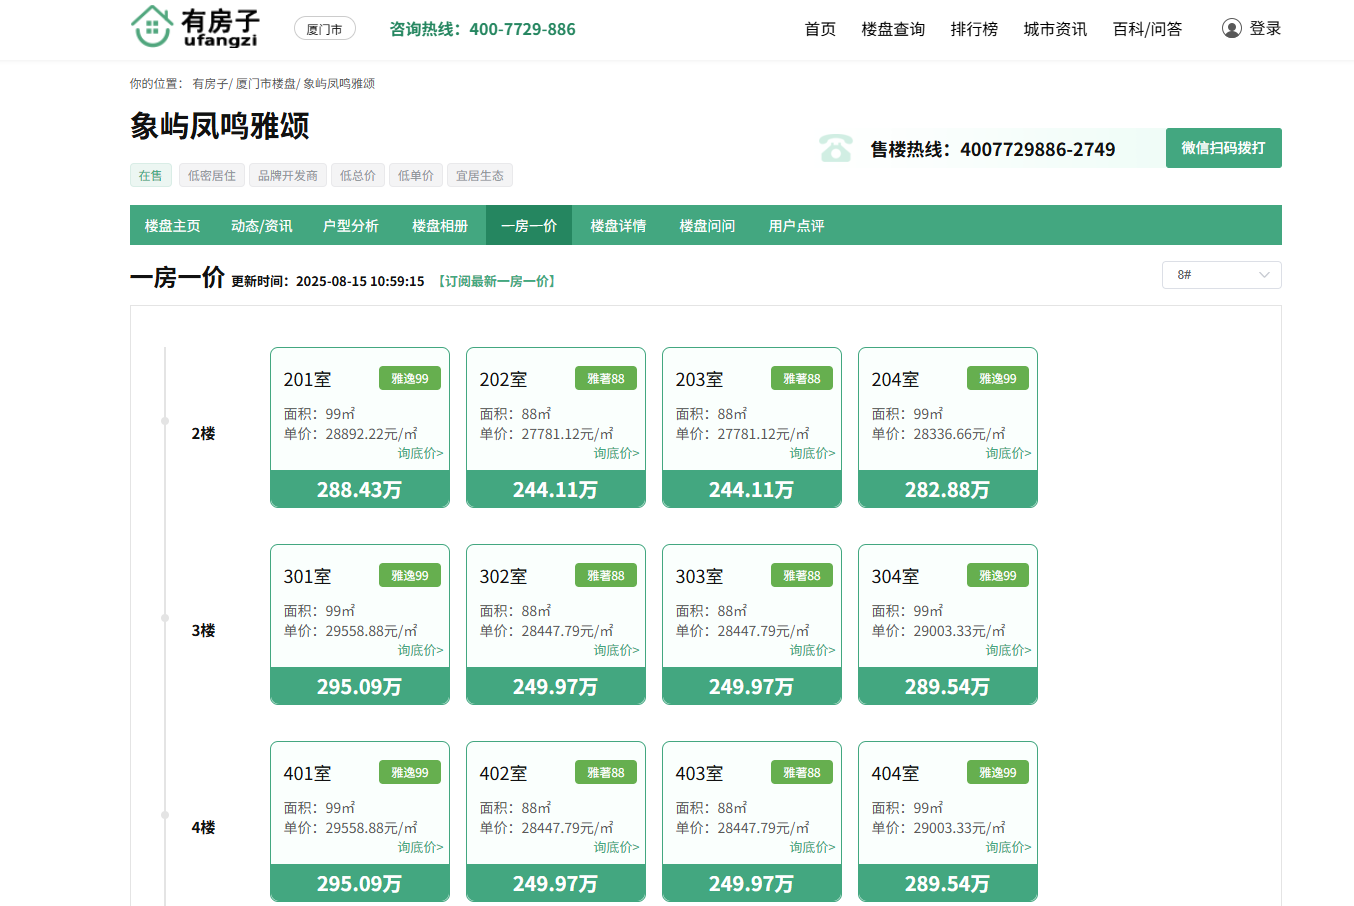Click the 咨询热线 400-7729-886 number
The height and width of the screenshot is (906, 1354).
click(x=482, y=29)
